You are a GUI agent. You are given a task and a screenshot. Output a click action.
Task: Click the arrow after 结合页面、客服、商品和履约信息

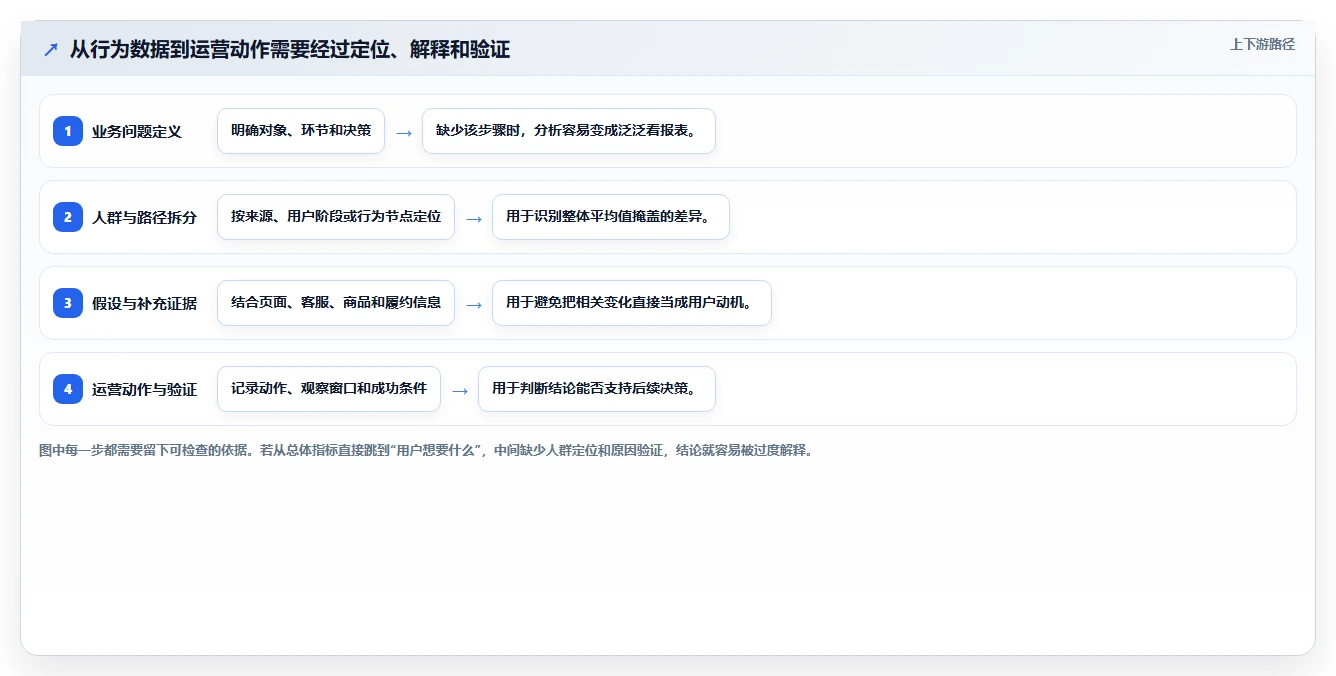pos(474,304)
